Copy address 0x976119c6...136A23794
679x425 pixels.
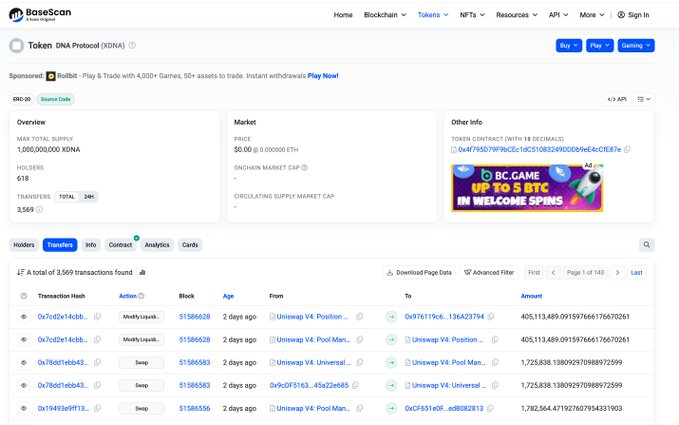(491, 317)
